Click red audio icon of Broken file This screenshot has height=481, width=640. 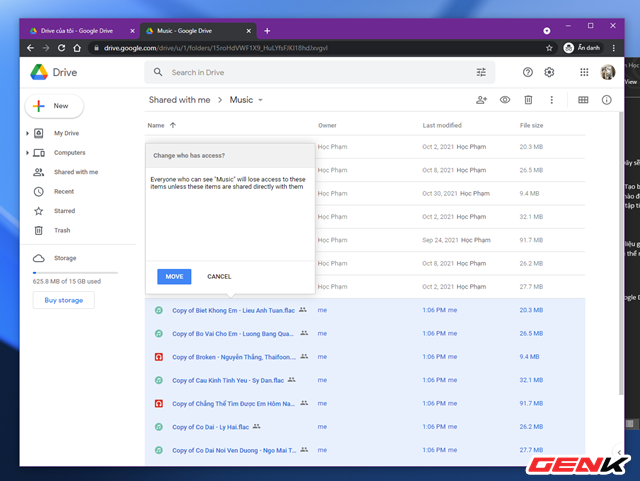159,357
